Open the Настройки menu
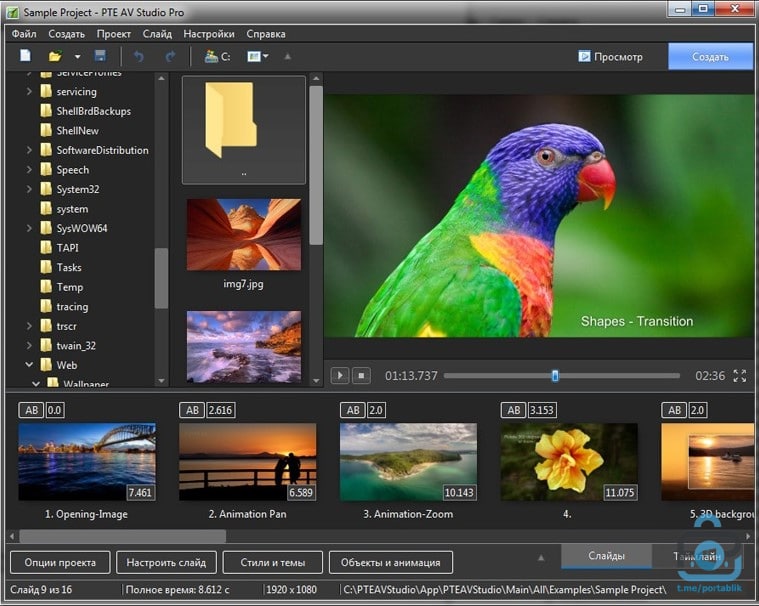The height and width of the screenshot is (606, 759). (209, 34)
